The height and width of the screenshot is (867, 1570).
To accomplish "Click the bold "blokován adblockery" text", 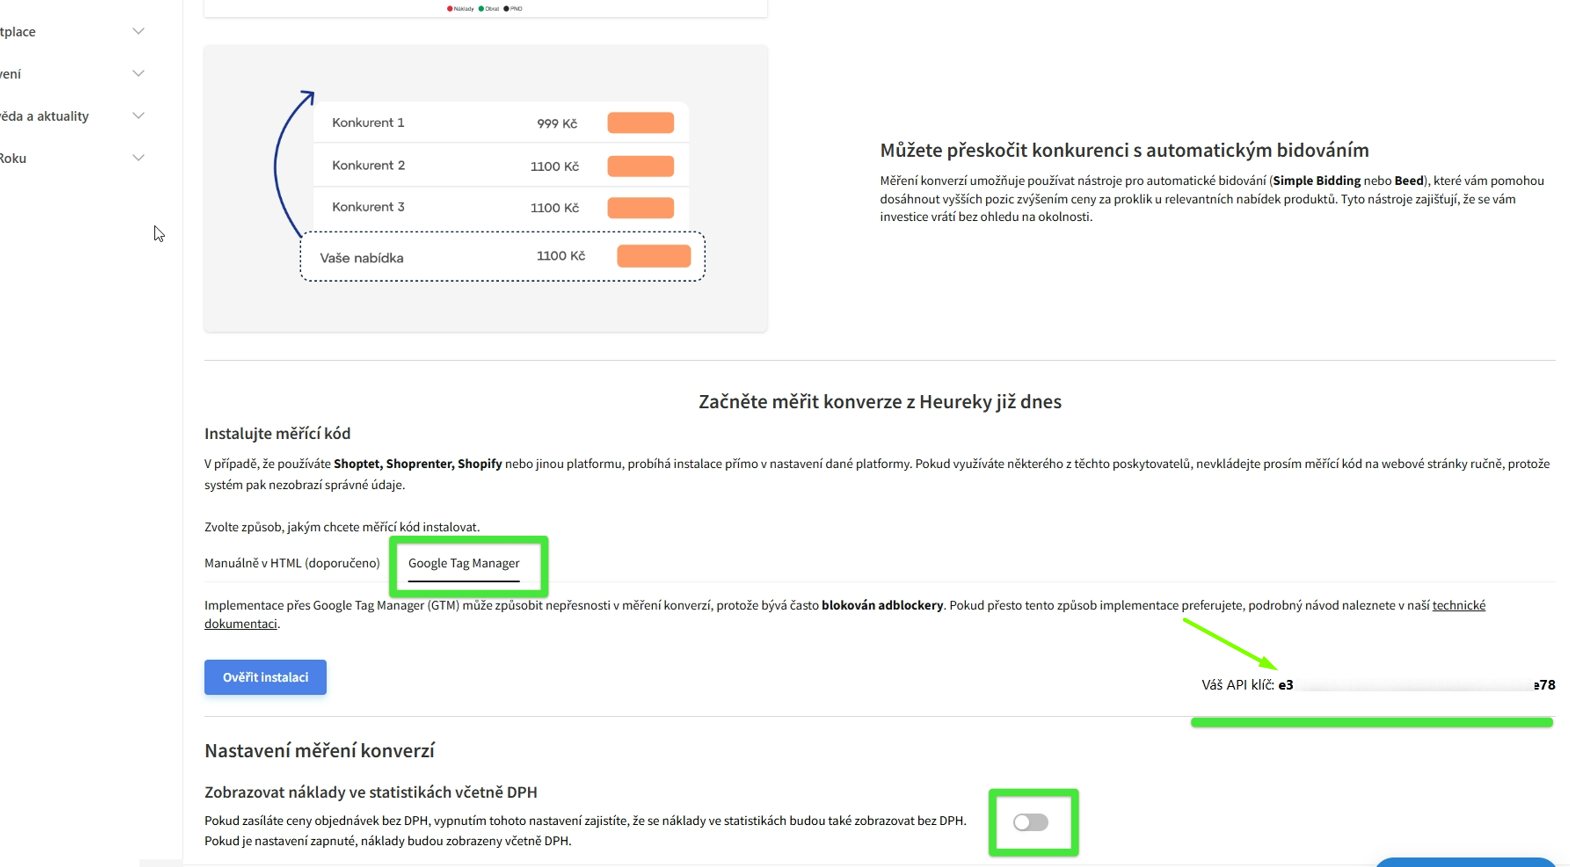I will [882, 605].
